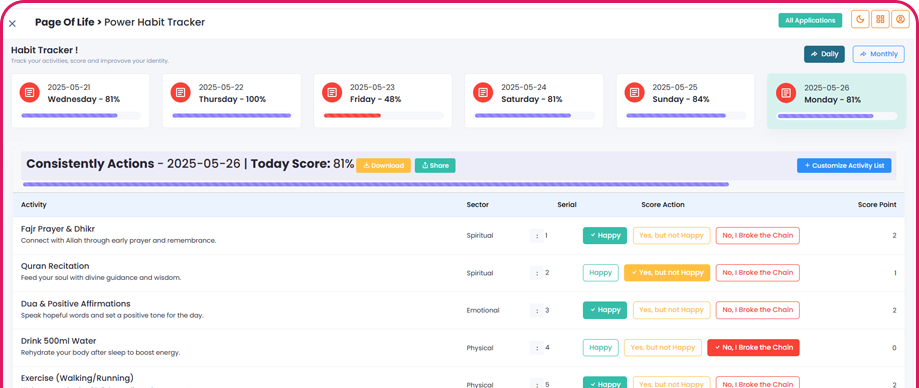Open the Thursday 100% day card
Viewport: 919px width, 388px height.
coord(232,100)
